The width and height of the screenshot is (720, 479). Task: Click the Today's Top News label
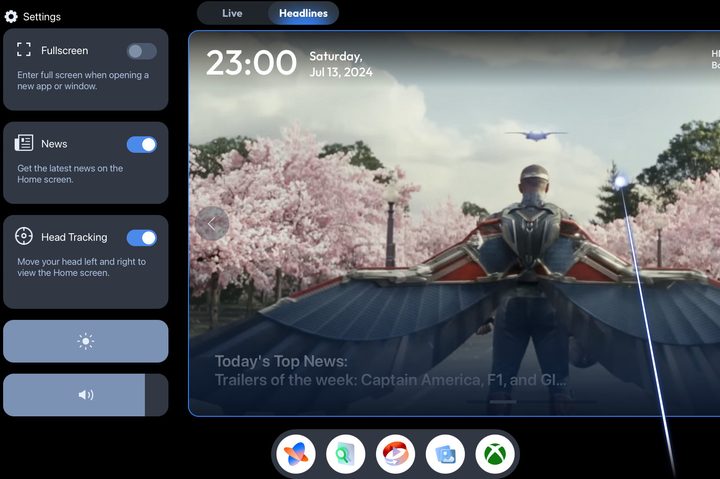point(281,361)
